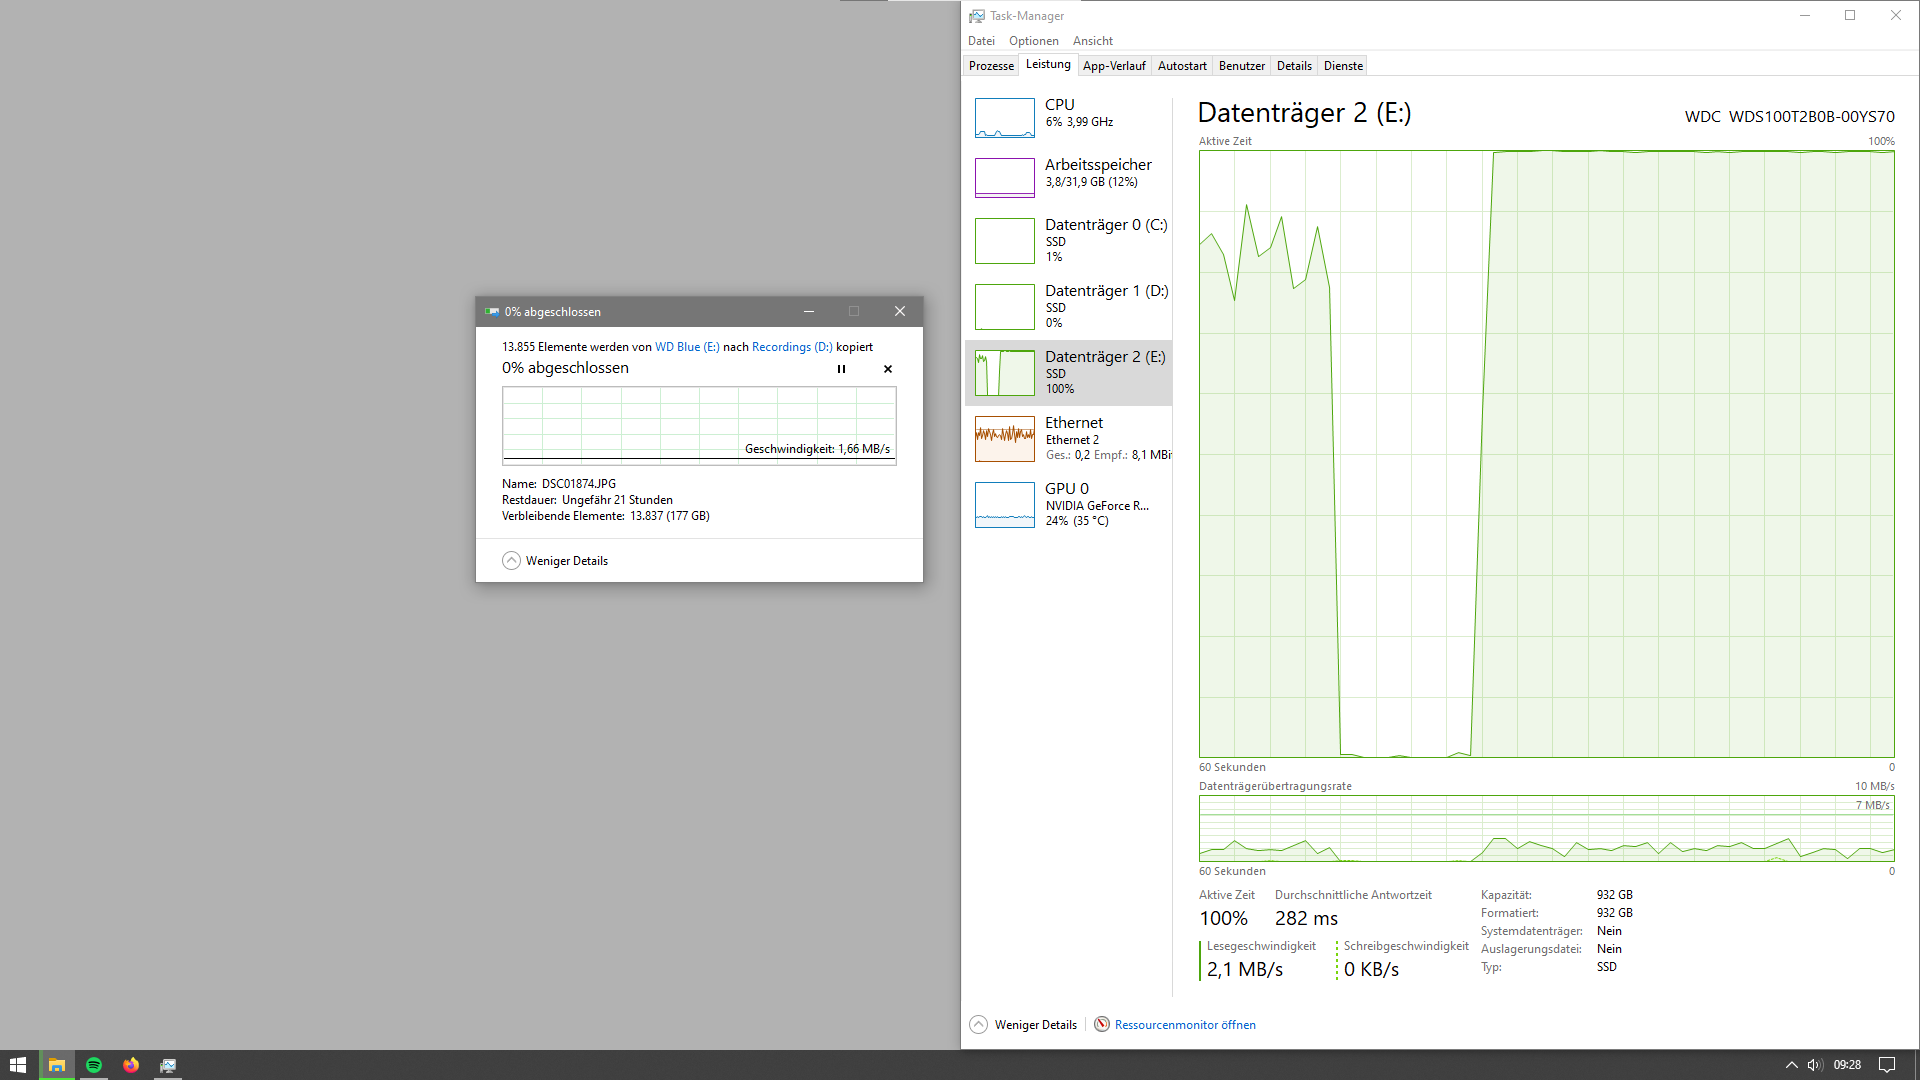Viewport: 1920px width, 1080px height.
Task: Open the Arbeitsspeicher memory graph thumbnail
Action: point(1004,178)
